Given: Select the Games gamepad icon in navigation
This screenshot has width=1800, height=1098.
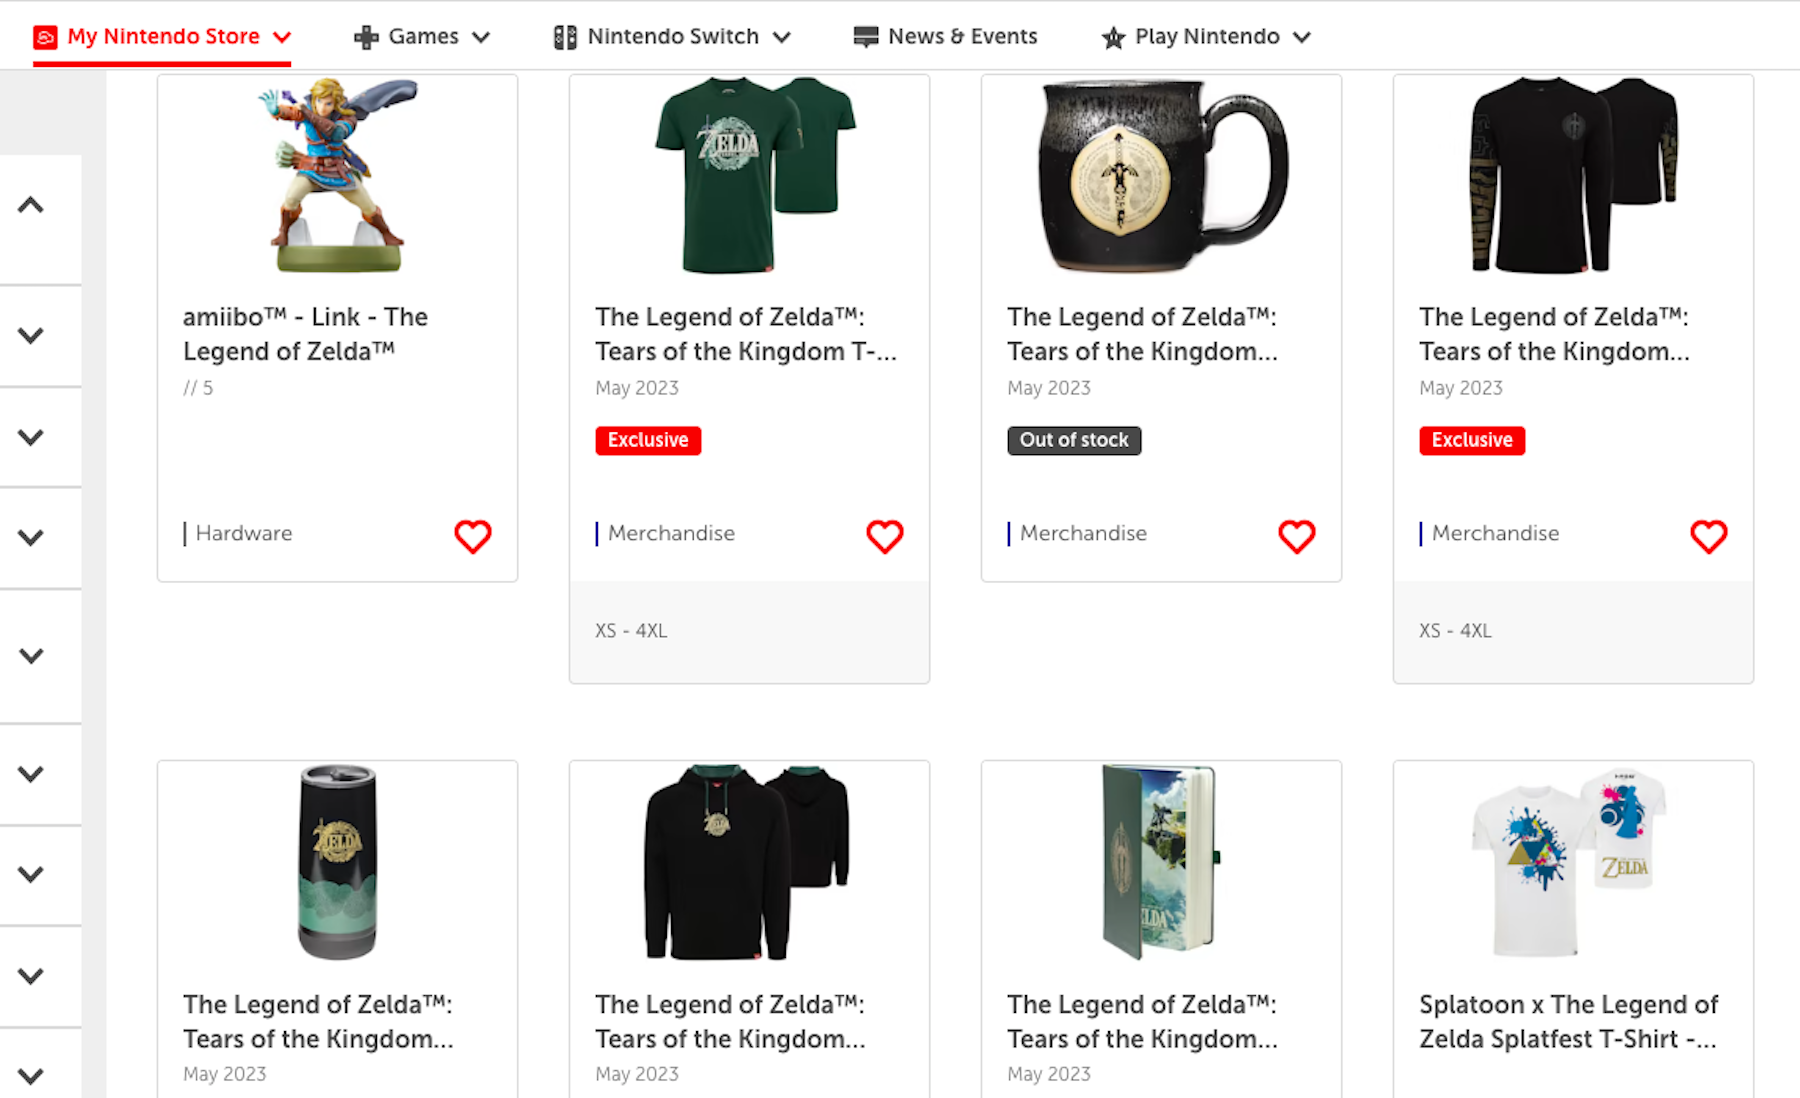Looking at the screenshot, I should point(366,36).
